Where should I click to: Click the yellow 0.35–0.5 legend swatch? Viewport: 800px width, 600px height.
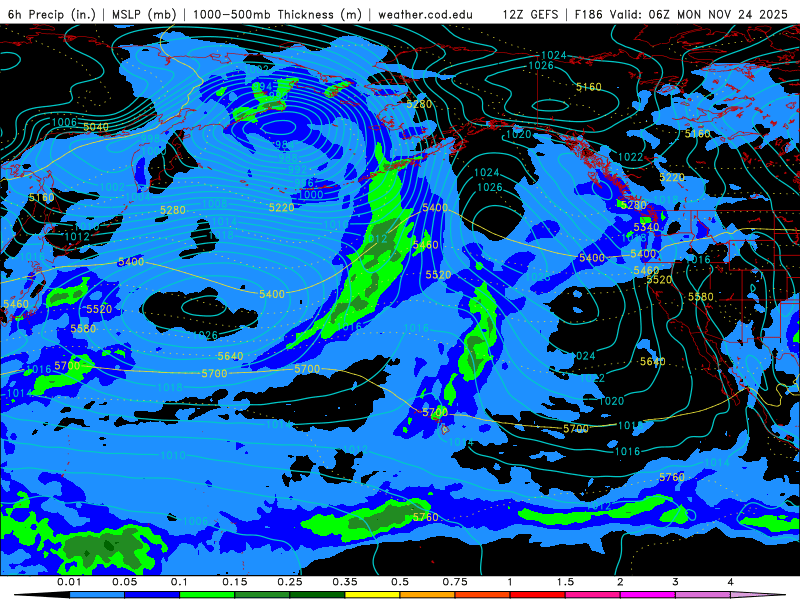372,595
